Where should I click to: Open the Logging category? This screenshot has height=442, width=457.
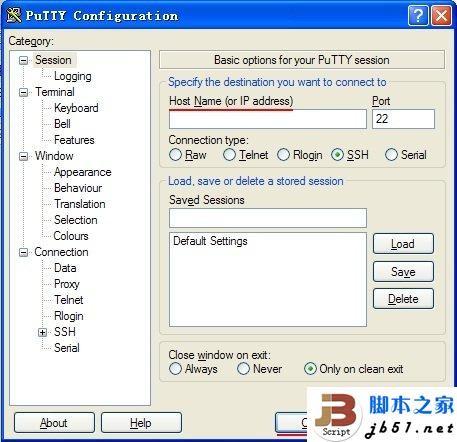(x=73, y=76)
